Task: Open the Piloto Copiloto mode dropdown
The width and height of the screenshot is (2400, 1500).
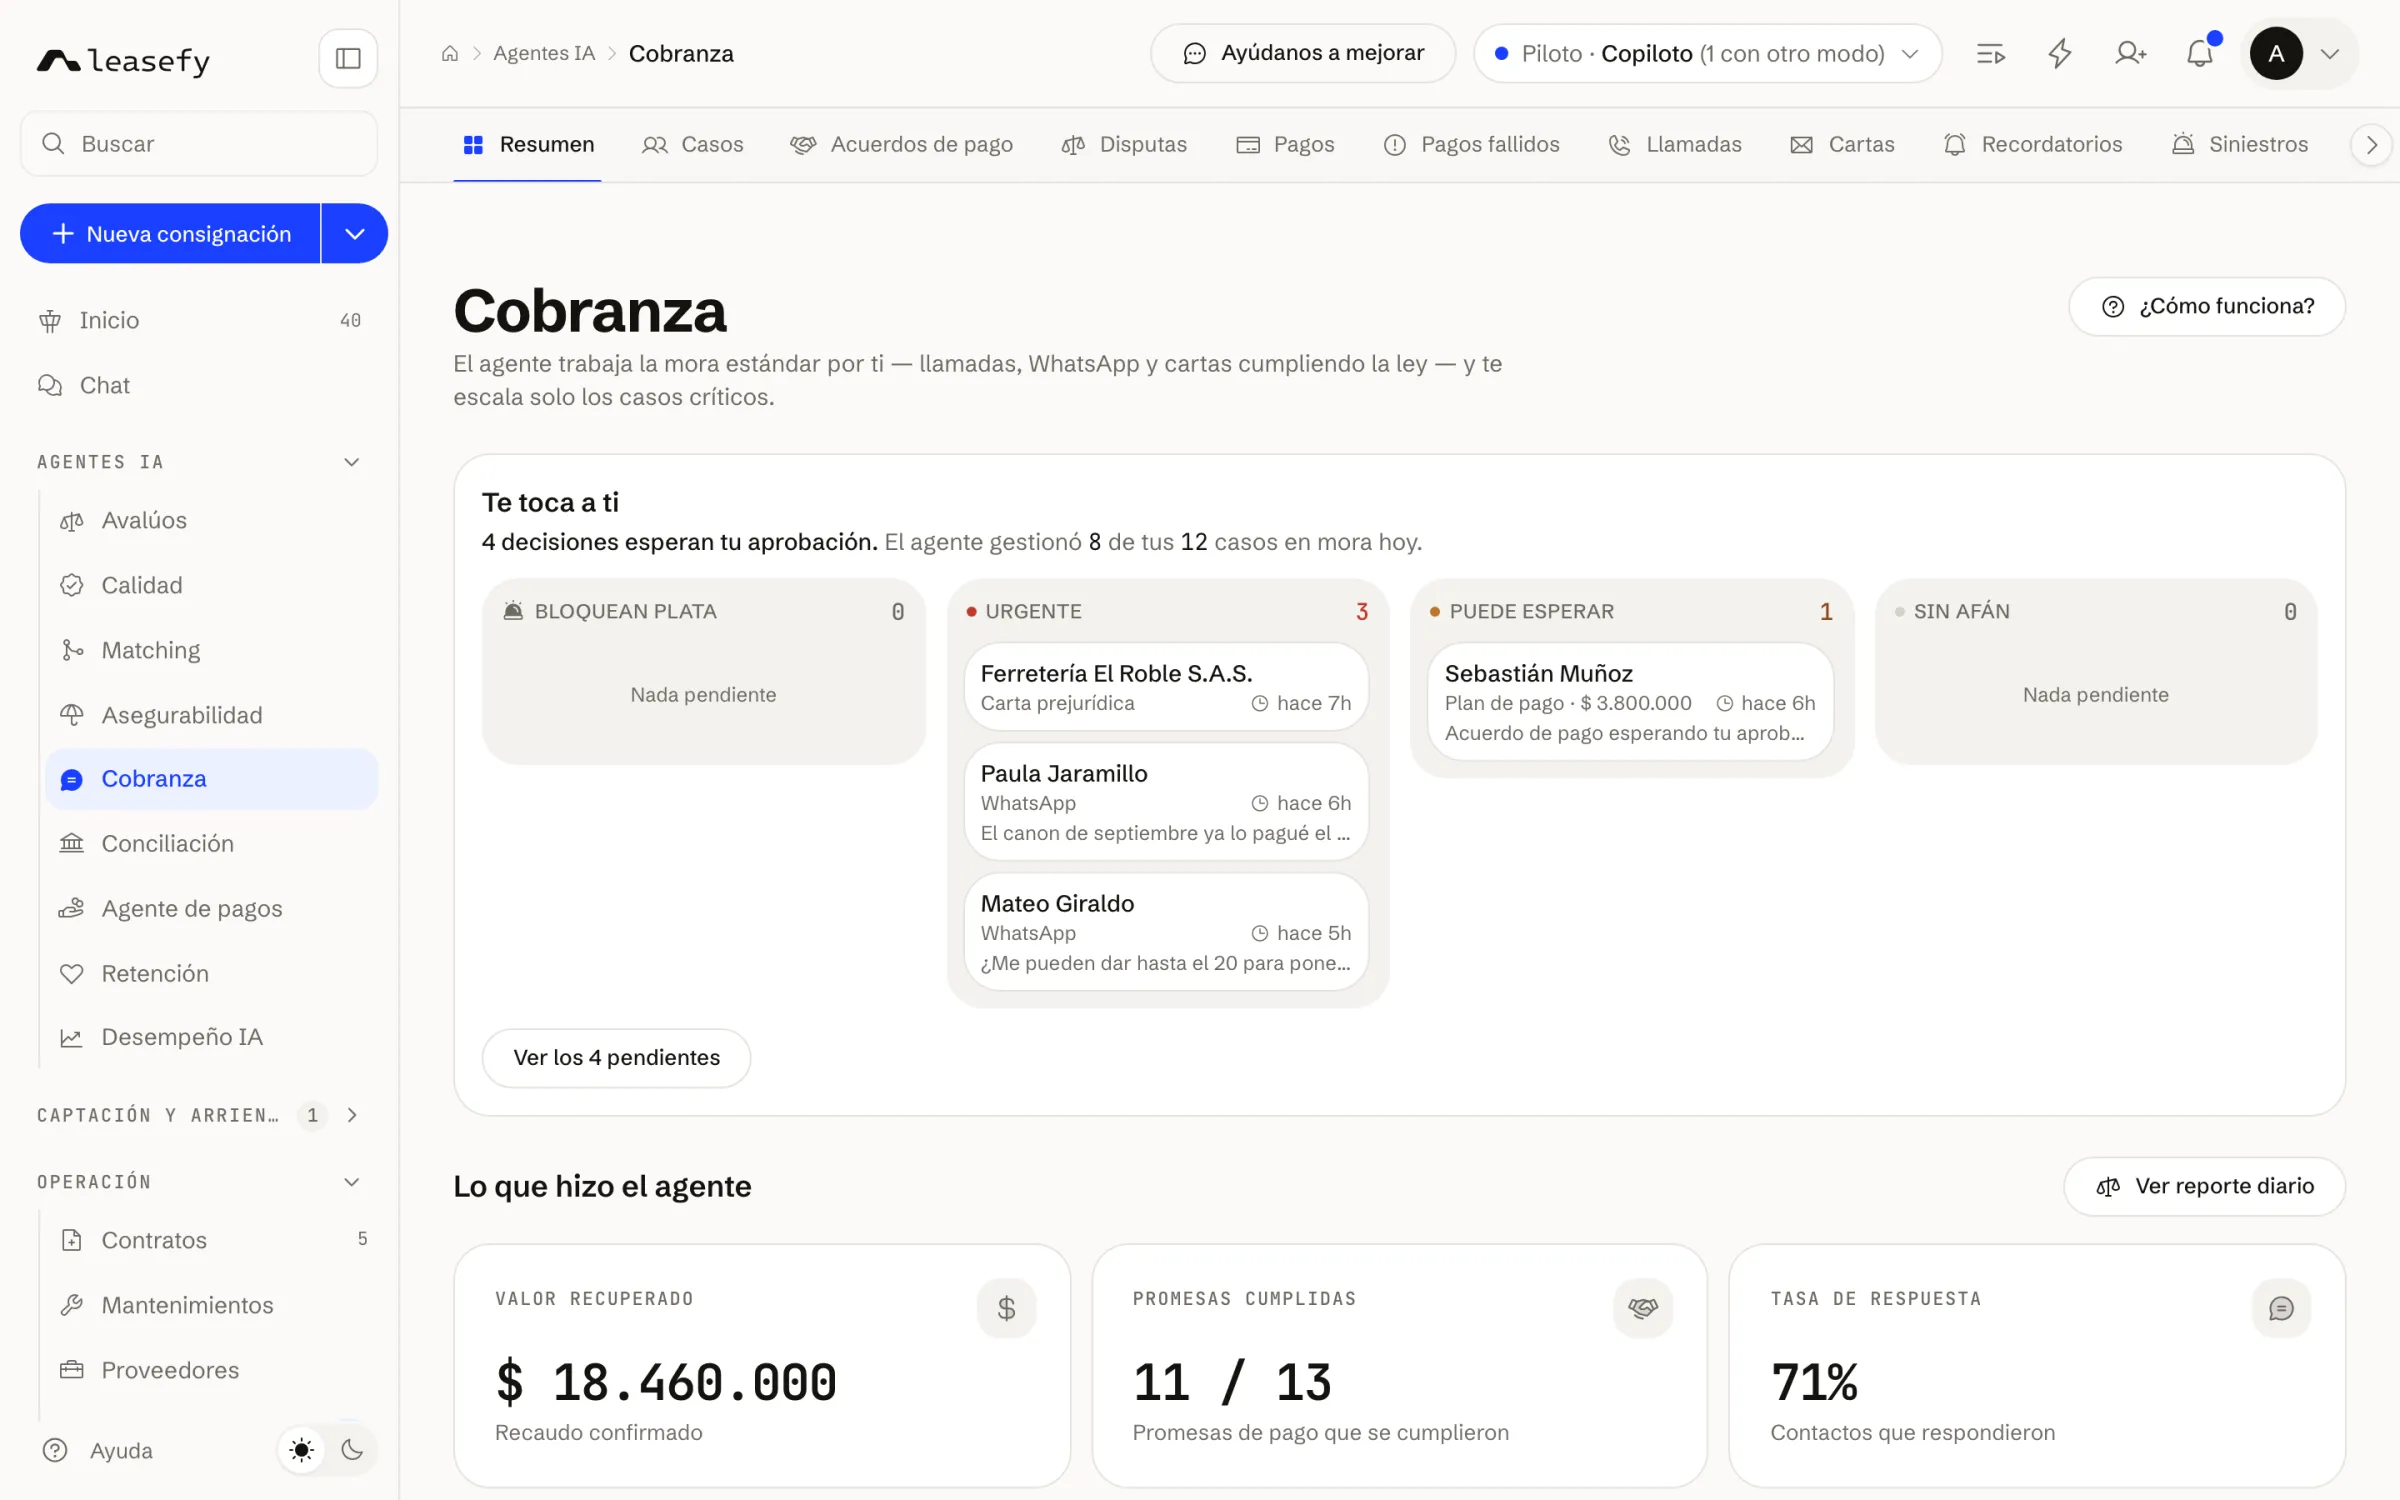Action: pos(1708,54)
